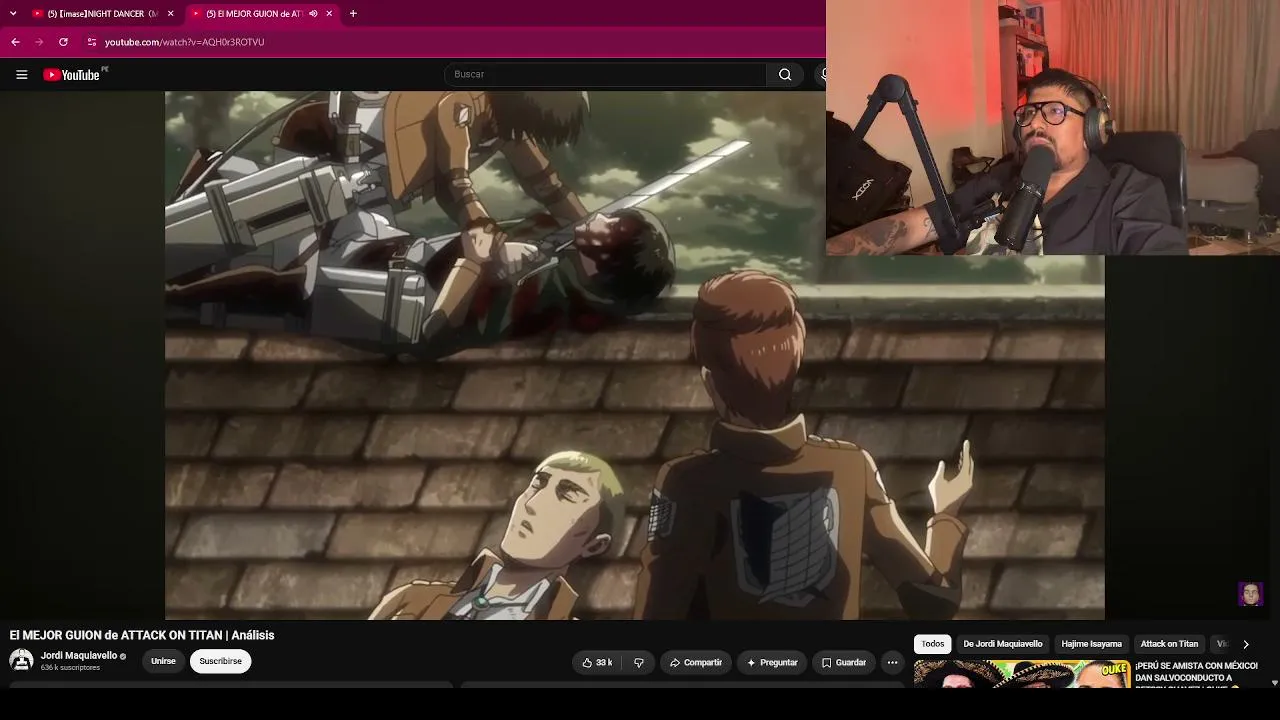Close the NIGHT DANCER tab
The image size is (1280, 720).
170,14
